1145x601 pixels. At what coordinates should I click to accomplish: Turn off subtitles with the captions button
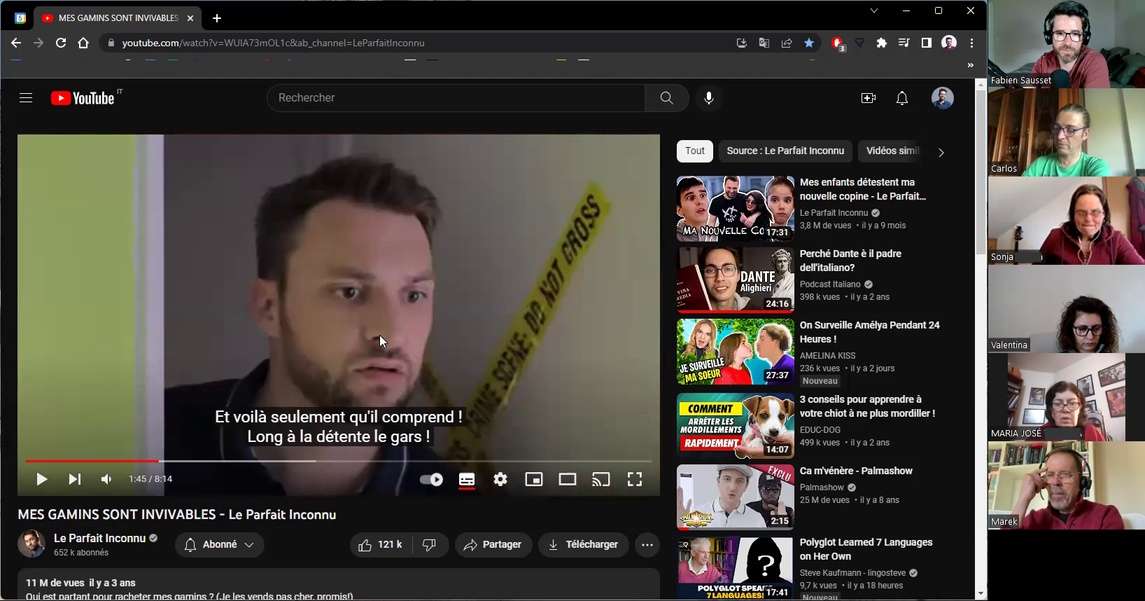(x=467, y=480)
